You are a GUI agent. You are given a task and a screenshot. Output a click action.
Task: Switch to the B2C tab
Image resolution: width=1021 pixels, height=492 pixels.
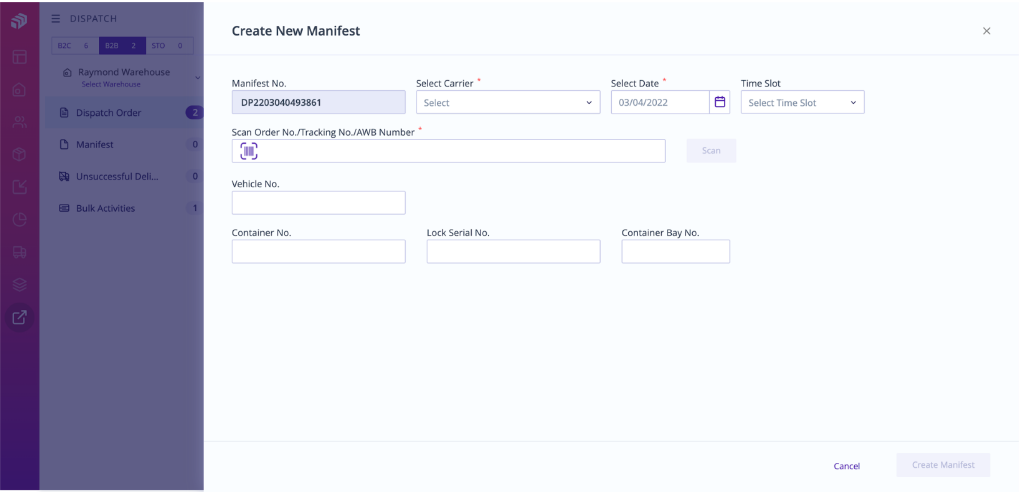coord(76,46)
